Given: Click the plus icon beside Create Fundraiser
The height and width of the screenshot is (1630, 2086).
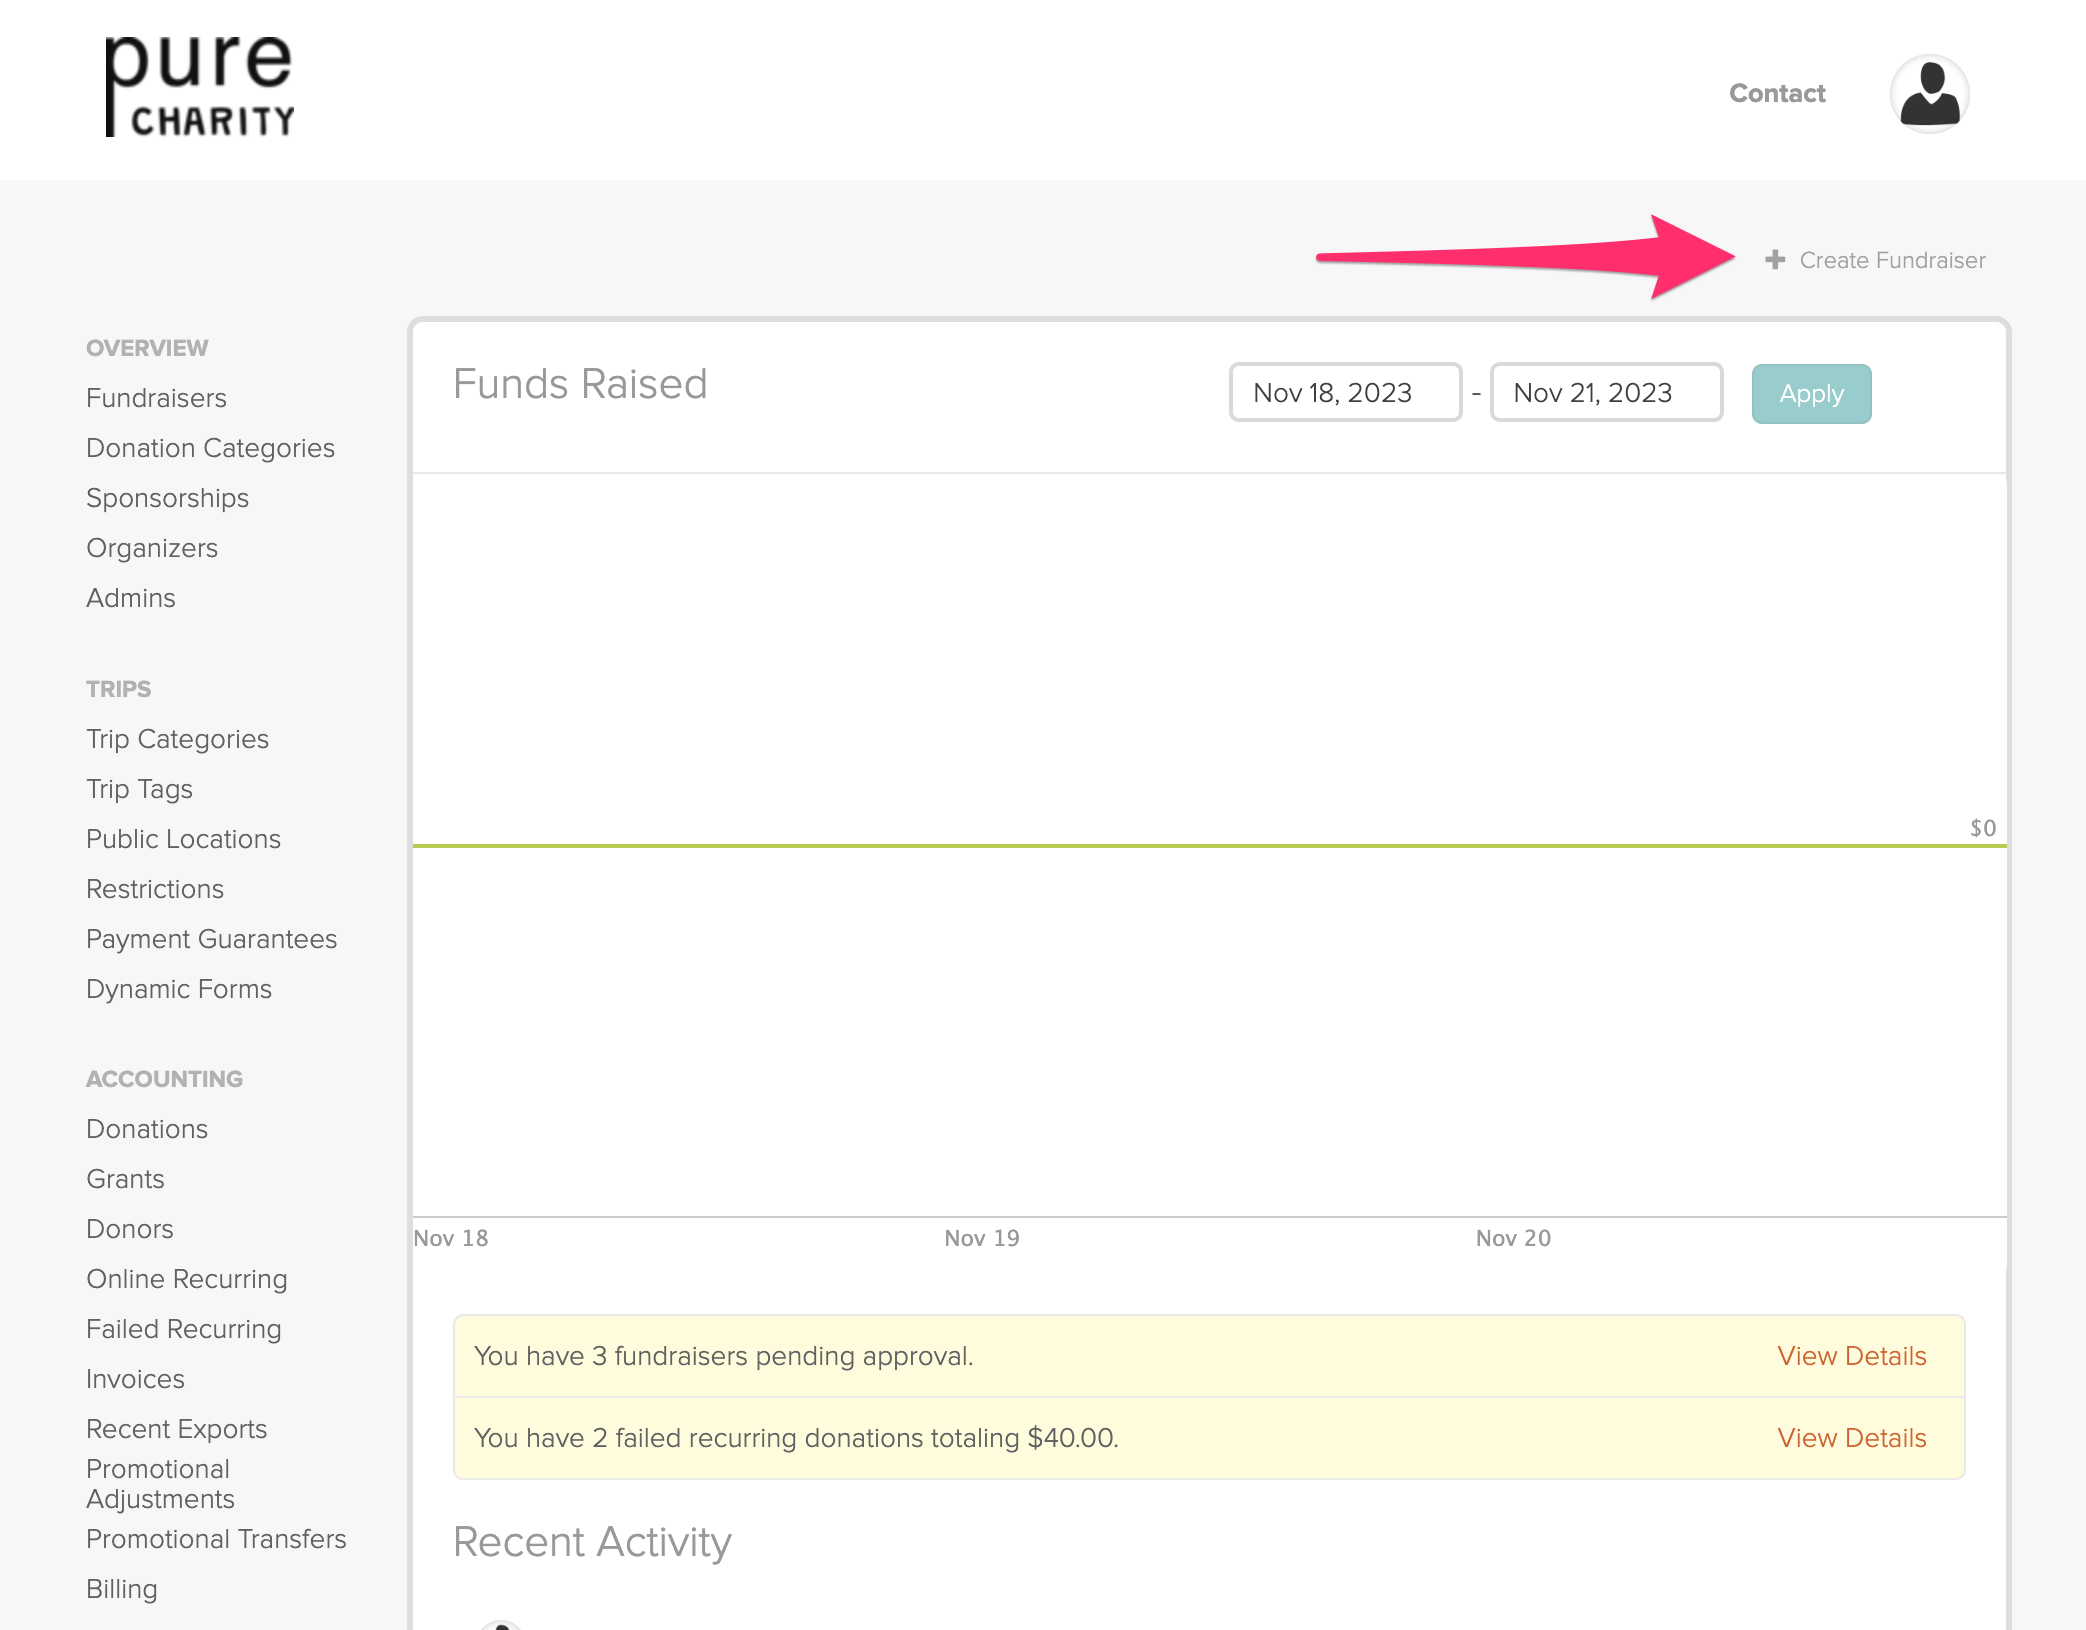Looking at the screenshot, I should click(x=1775, y=260).
